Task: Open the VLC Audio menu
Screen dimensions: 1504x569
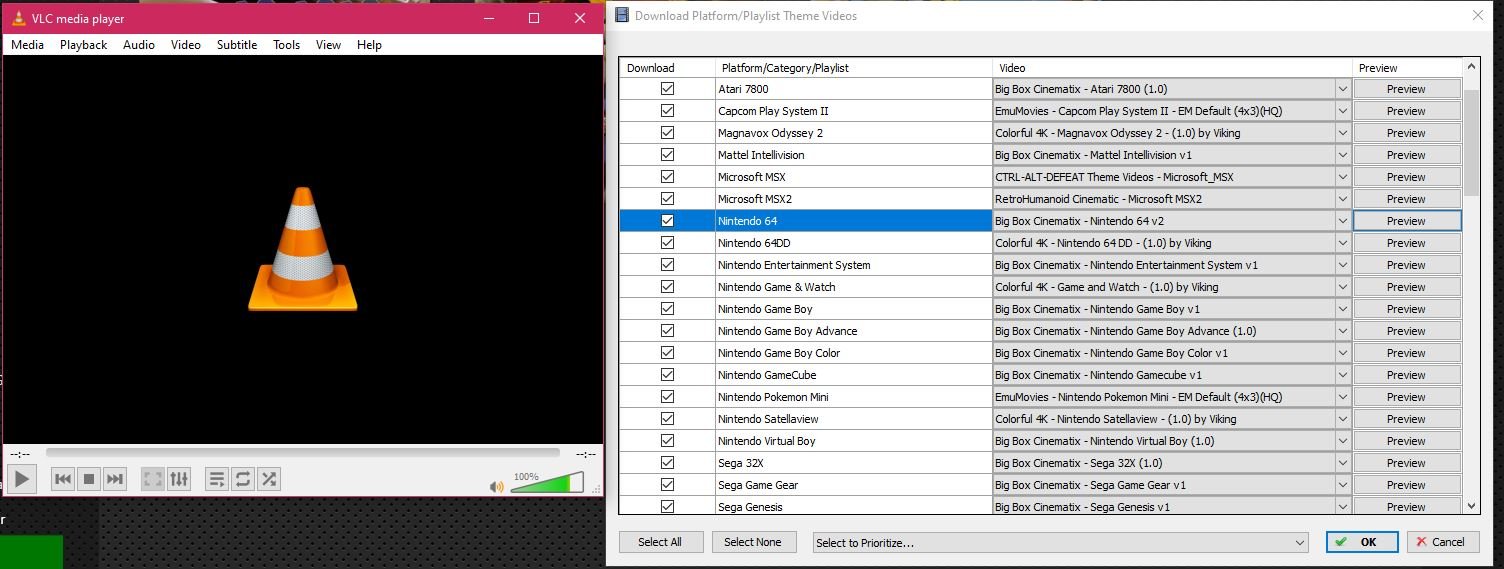Action: tap(139, 45)
